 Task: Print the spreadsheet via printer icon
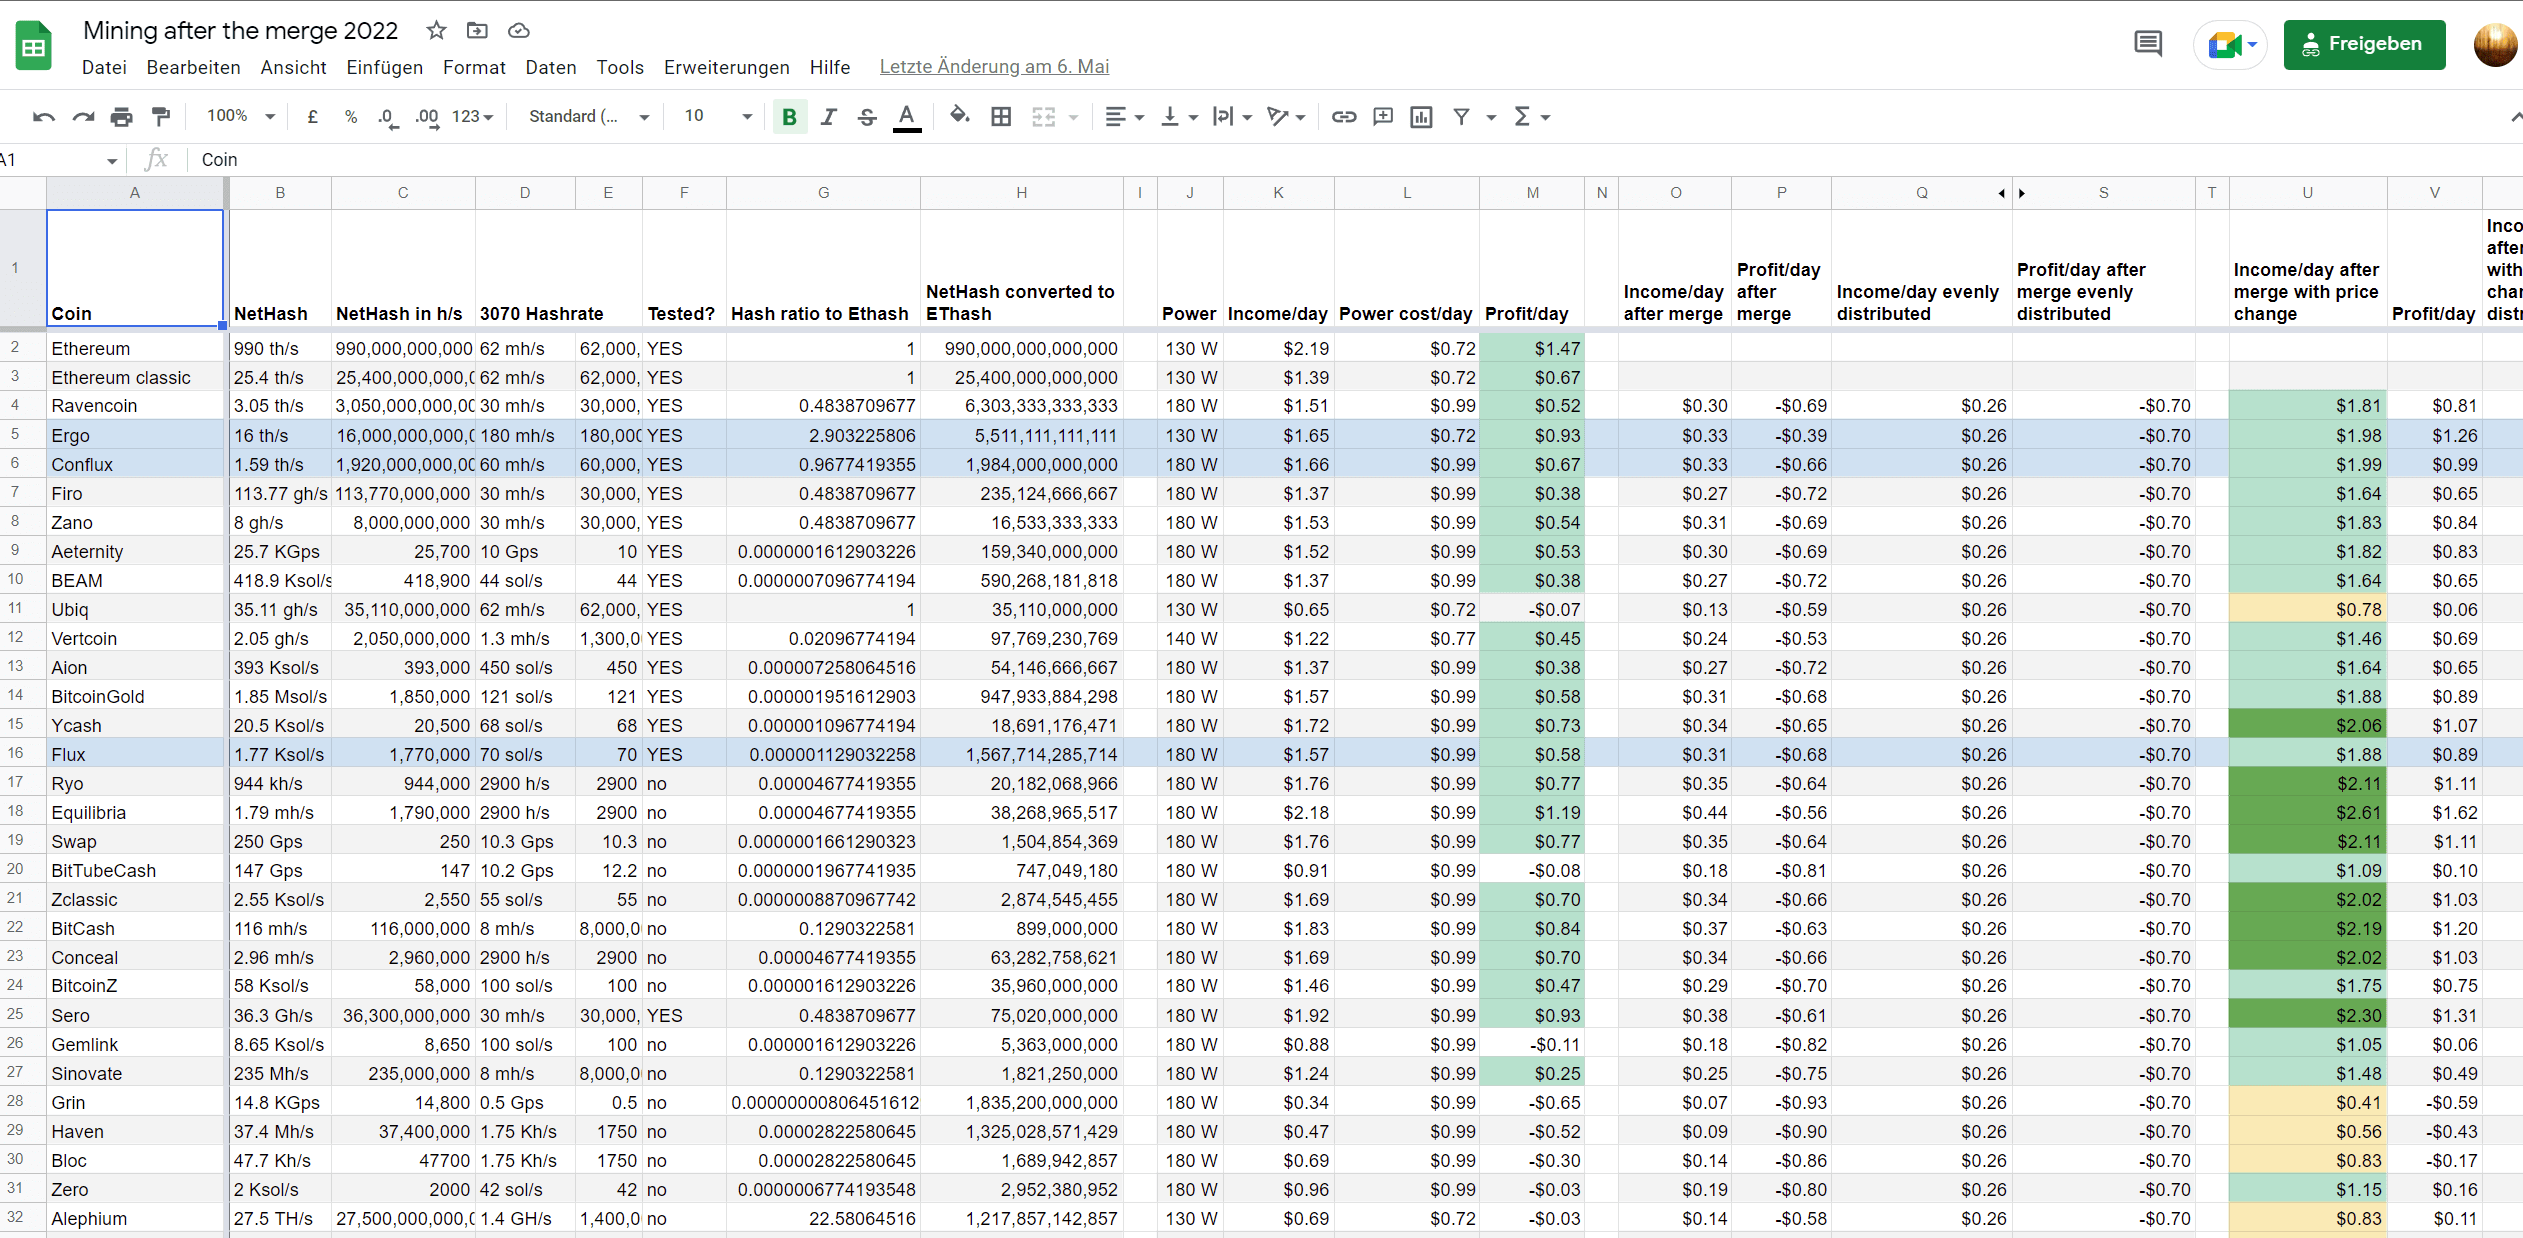(121, 117)
